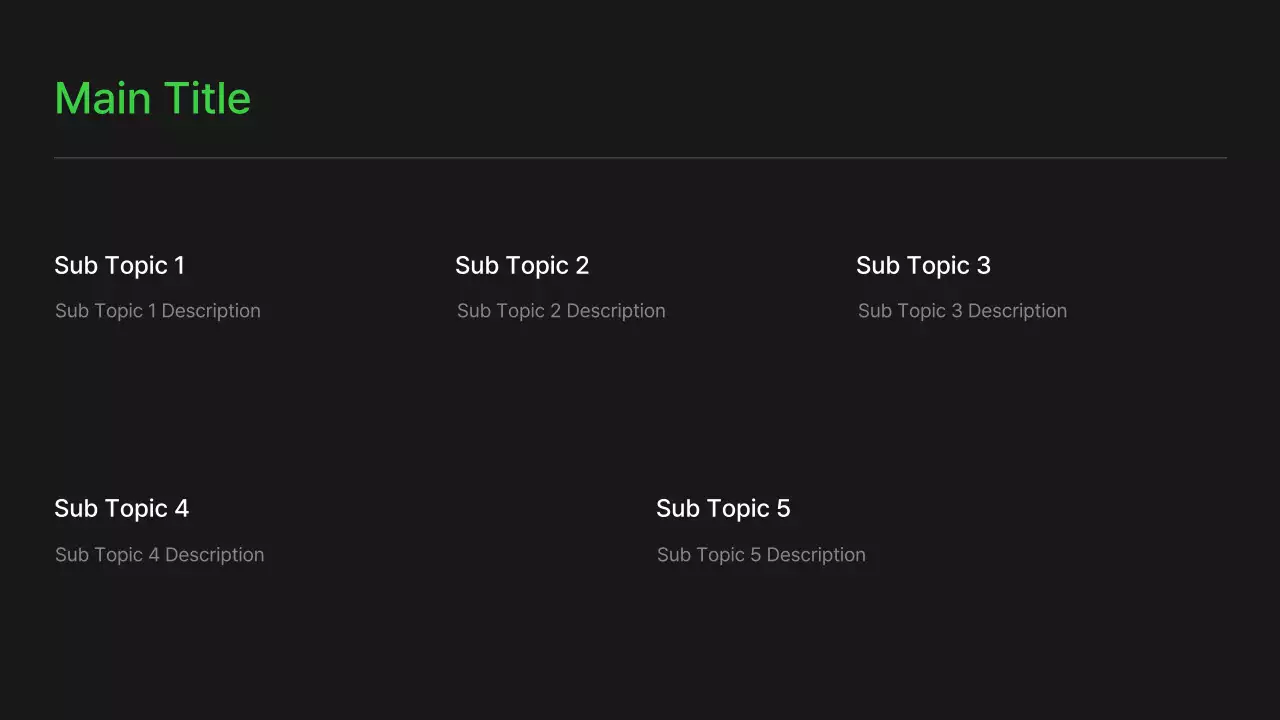
Task: Select the horizontal divider line under the title
Action: (x=640, y=158)
